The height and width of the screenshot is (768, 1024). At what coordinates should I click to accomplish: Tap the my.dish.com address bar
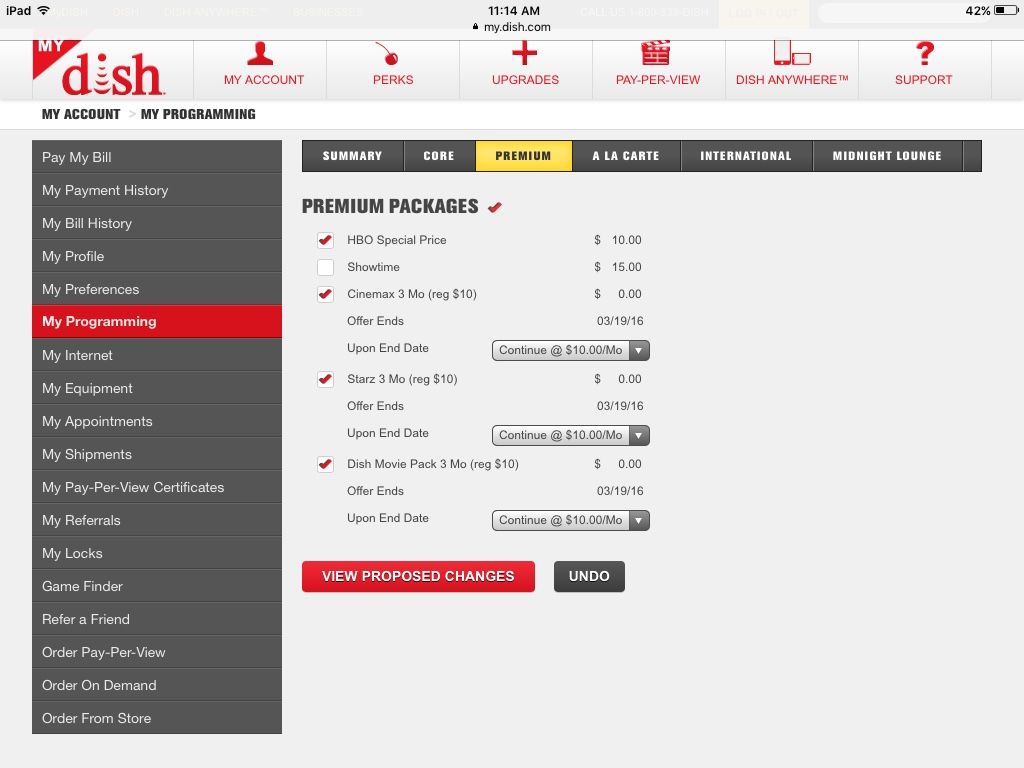click(512, 27)
